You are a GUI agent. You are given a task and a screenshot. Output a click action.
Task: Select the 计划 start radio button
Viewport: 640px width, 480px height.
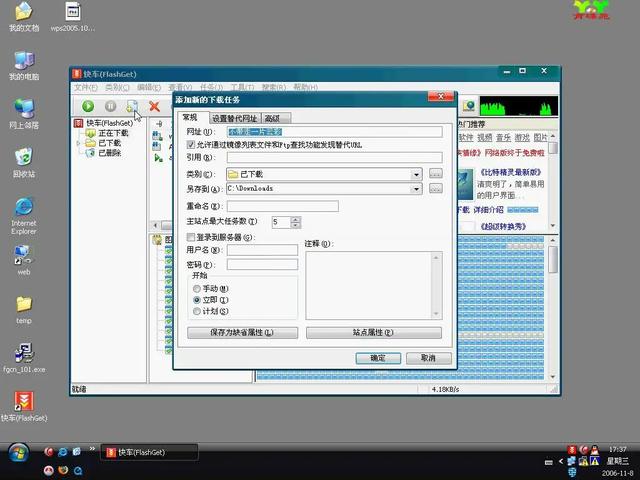tap(196, 311)
